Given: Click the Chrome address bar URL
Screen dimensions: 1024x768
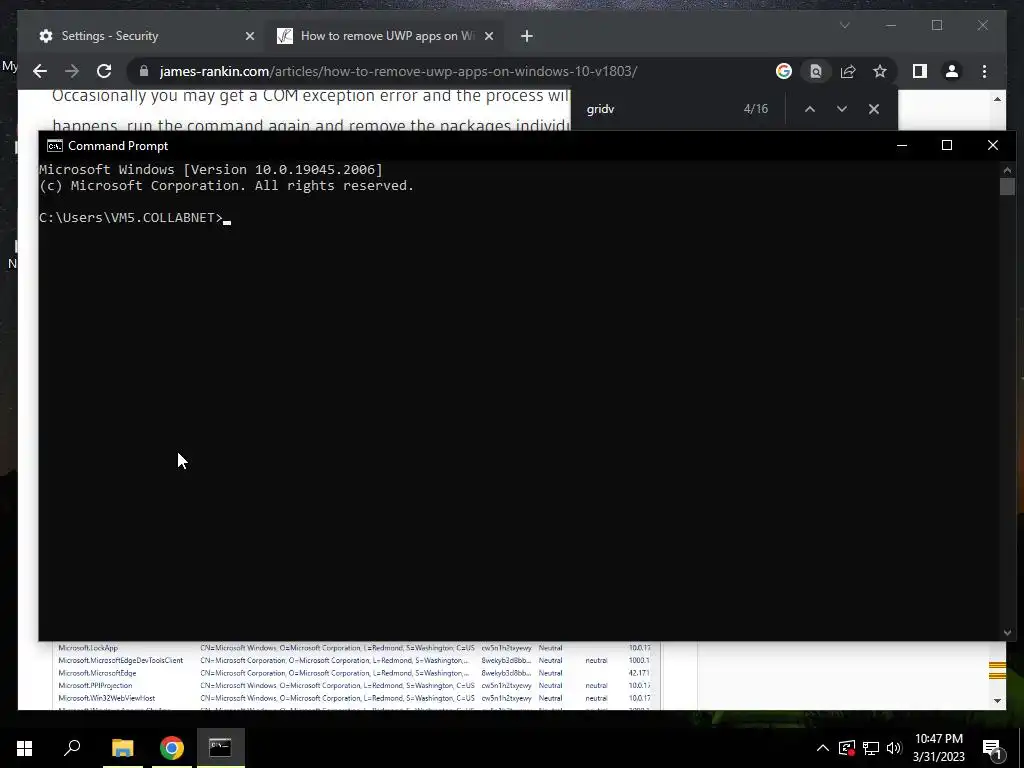Looking at the screenshot, I should click(x=398, y=71).
